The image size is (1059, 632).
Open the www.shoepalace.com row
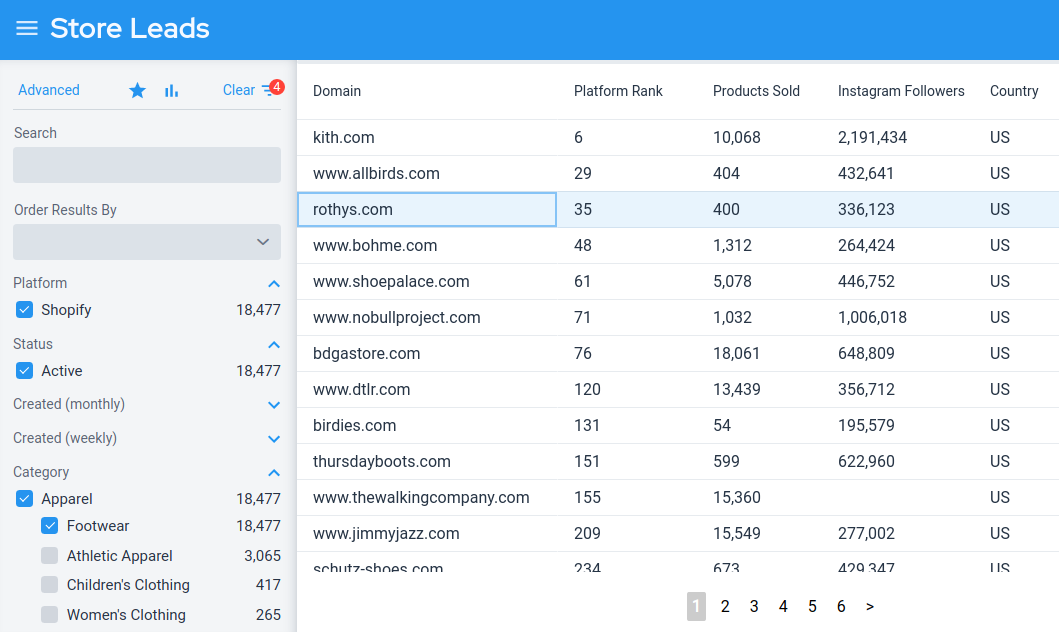pos(678,282)
